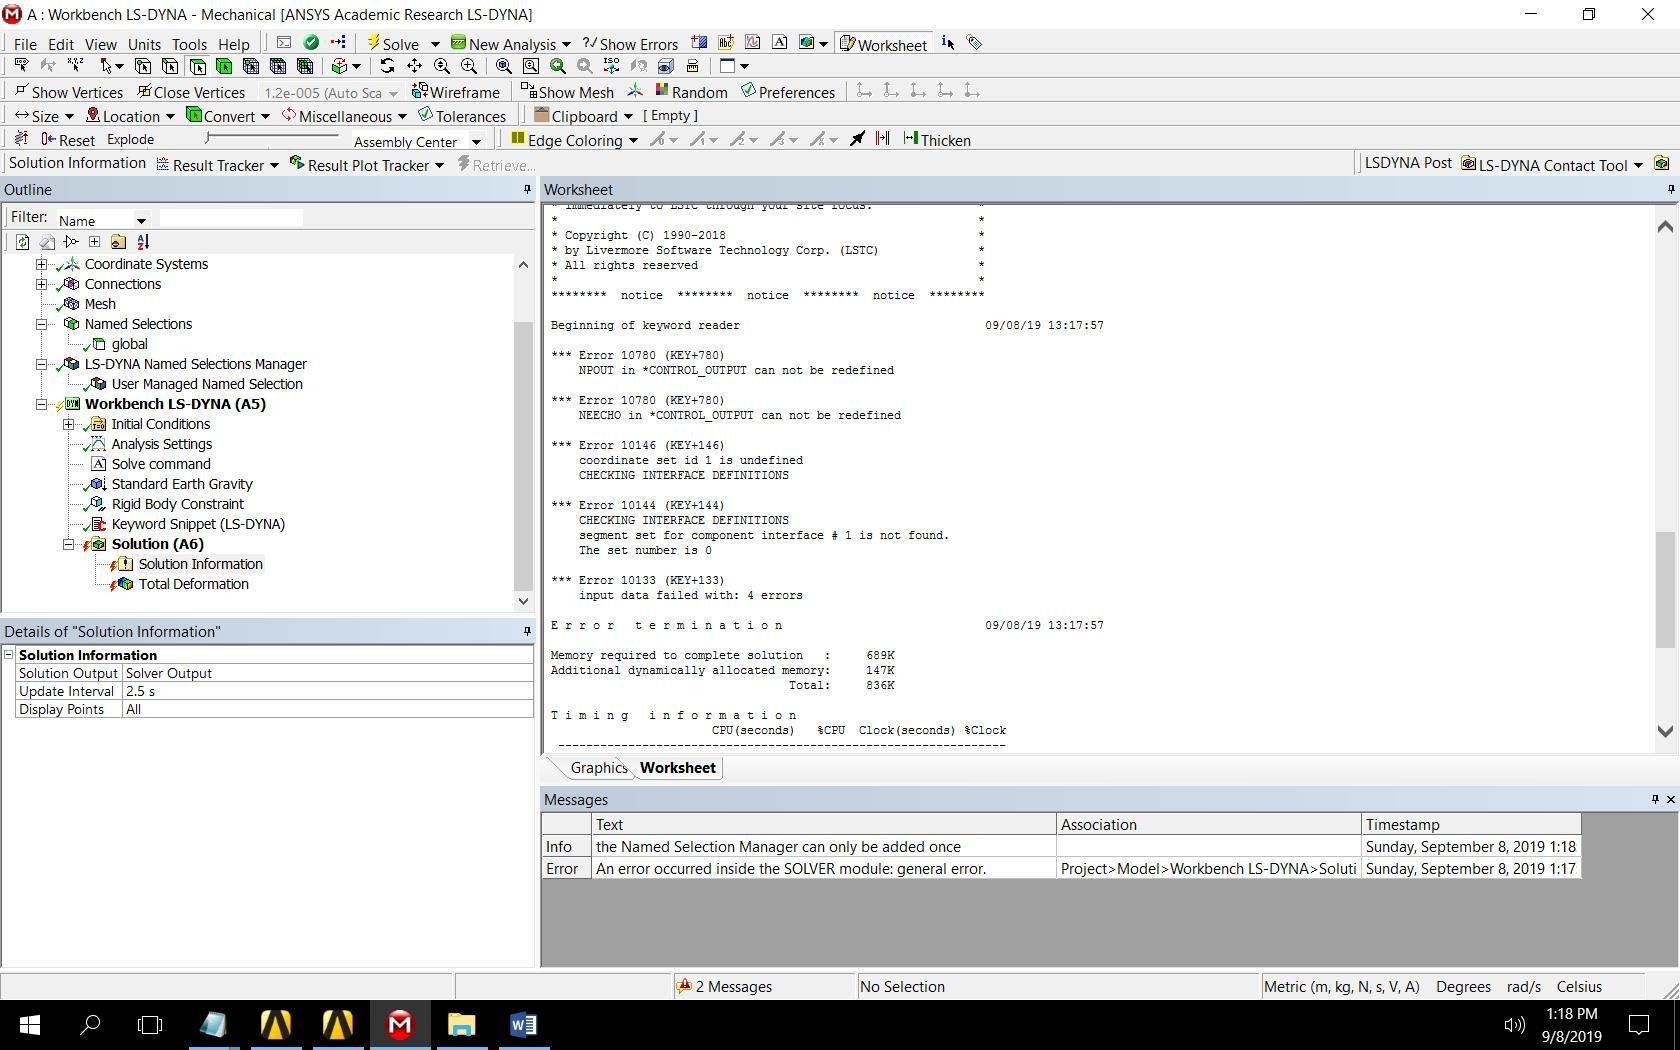Screen dimensions: 1680x1050
Task: Open the Filter Name dropdown
Action: (141, 220)
